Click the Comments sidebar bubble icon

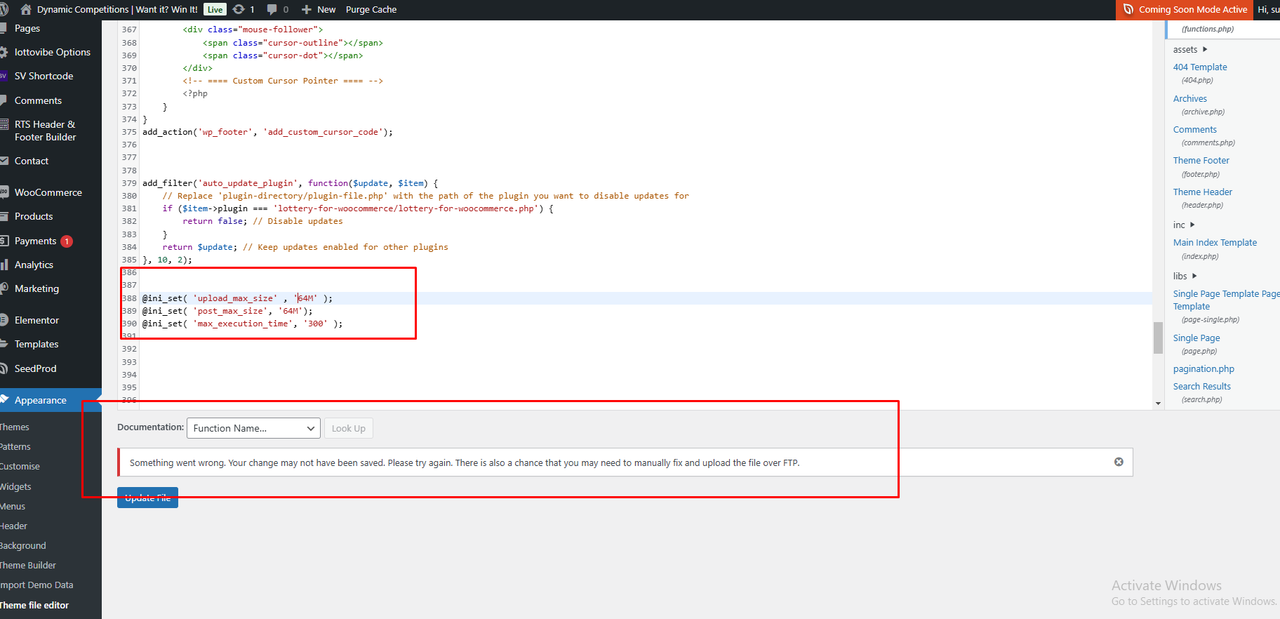tap(3, 100)
